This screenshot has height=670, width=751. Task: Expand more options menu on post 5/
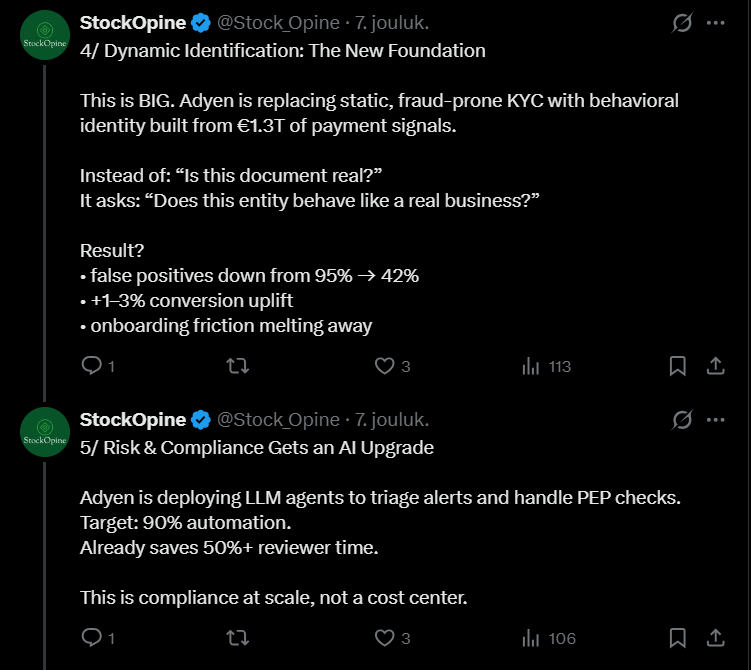tap(715, 419)
